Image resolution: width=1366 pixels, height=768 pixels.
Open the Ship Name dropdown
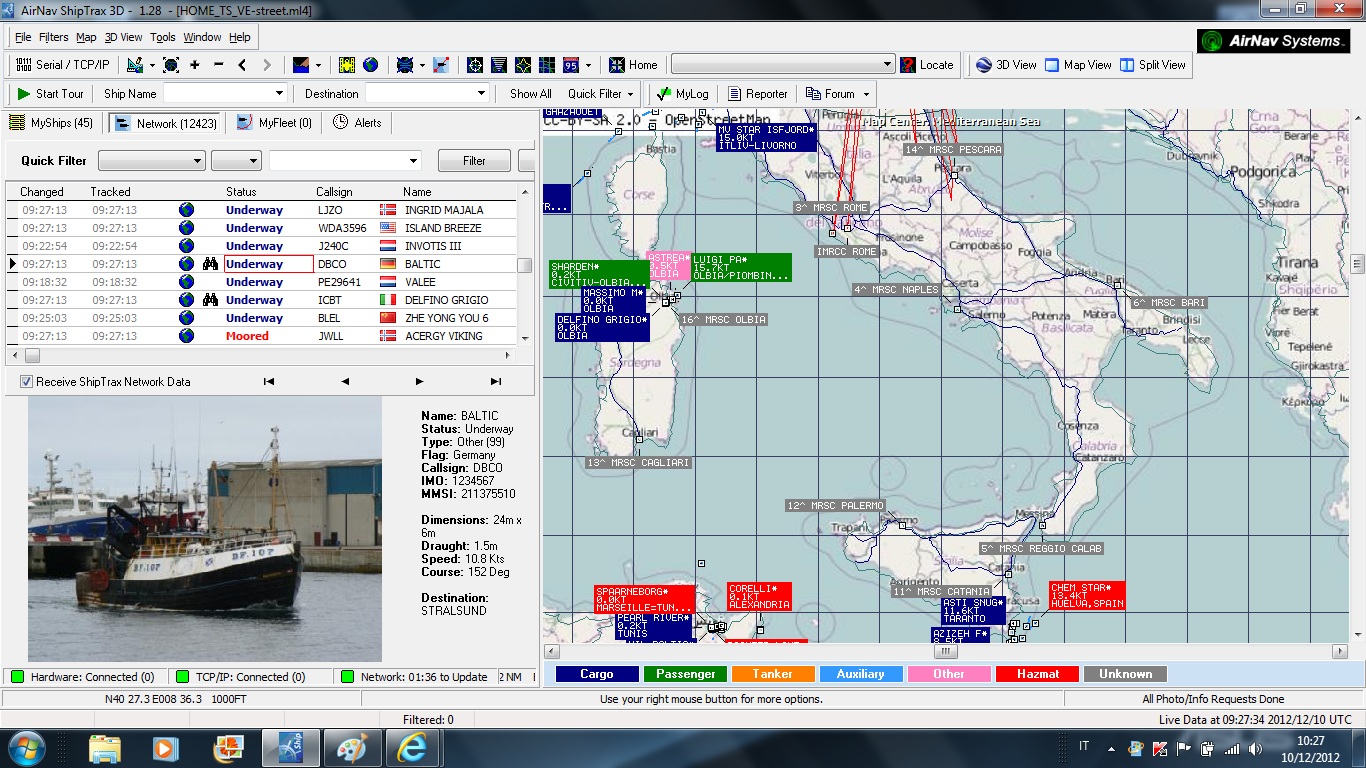(x=279, y=94)
